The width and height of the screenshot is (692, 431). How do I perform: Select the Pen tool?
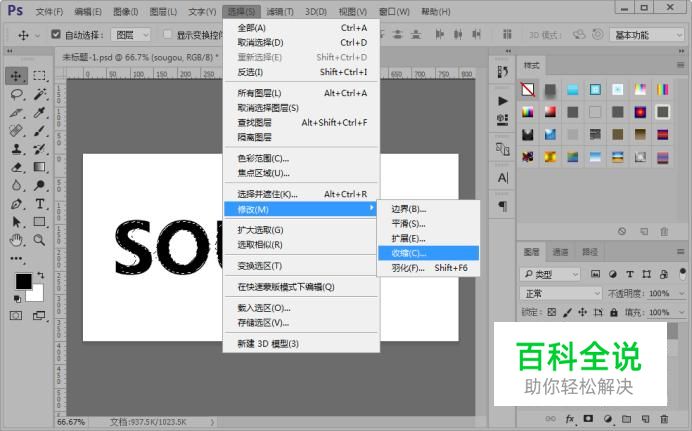click(x=16, y=204)
